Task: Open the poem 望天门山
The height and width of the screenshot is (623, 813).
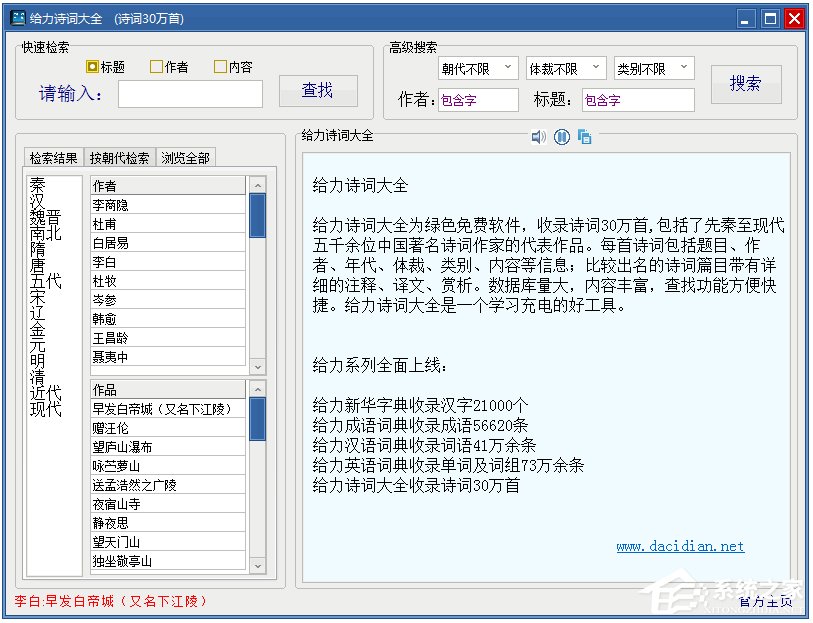Action: [168, 542]
